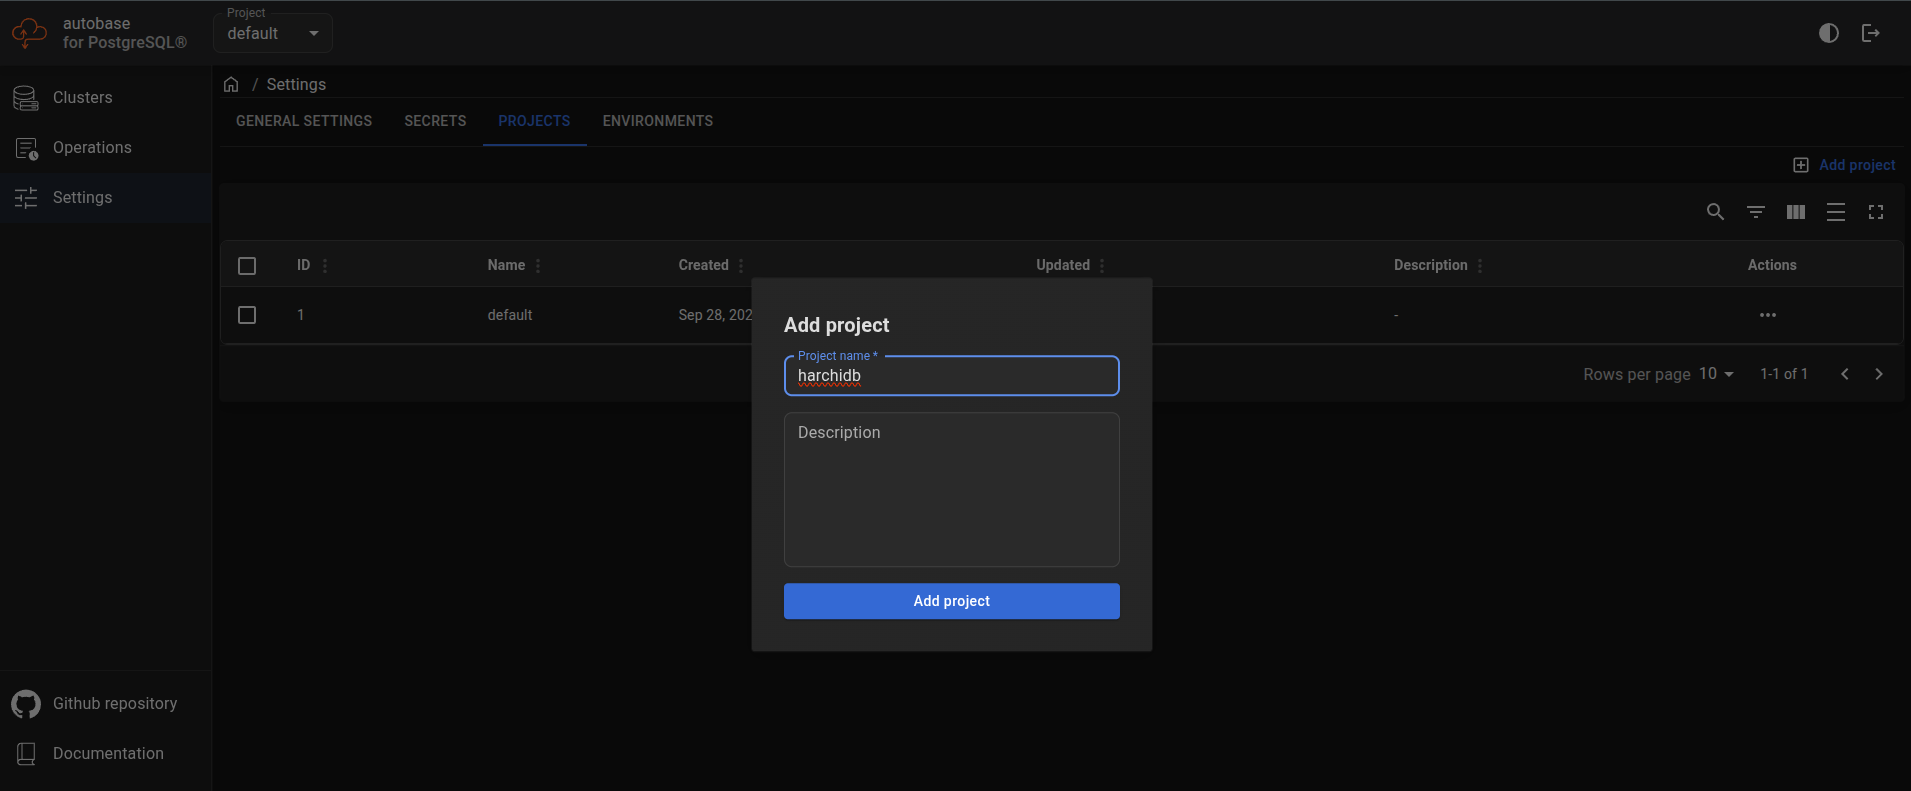Open the show/hide columns icon
1911x791 pixels.
1795,212
